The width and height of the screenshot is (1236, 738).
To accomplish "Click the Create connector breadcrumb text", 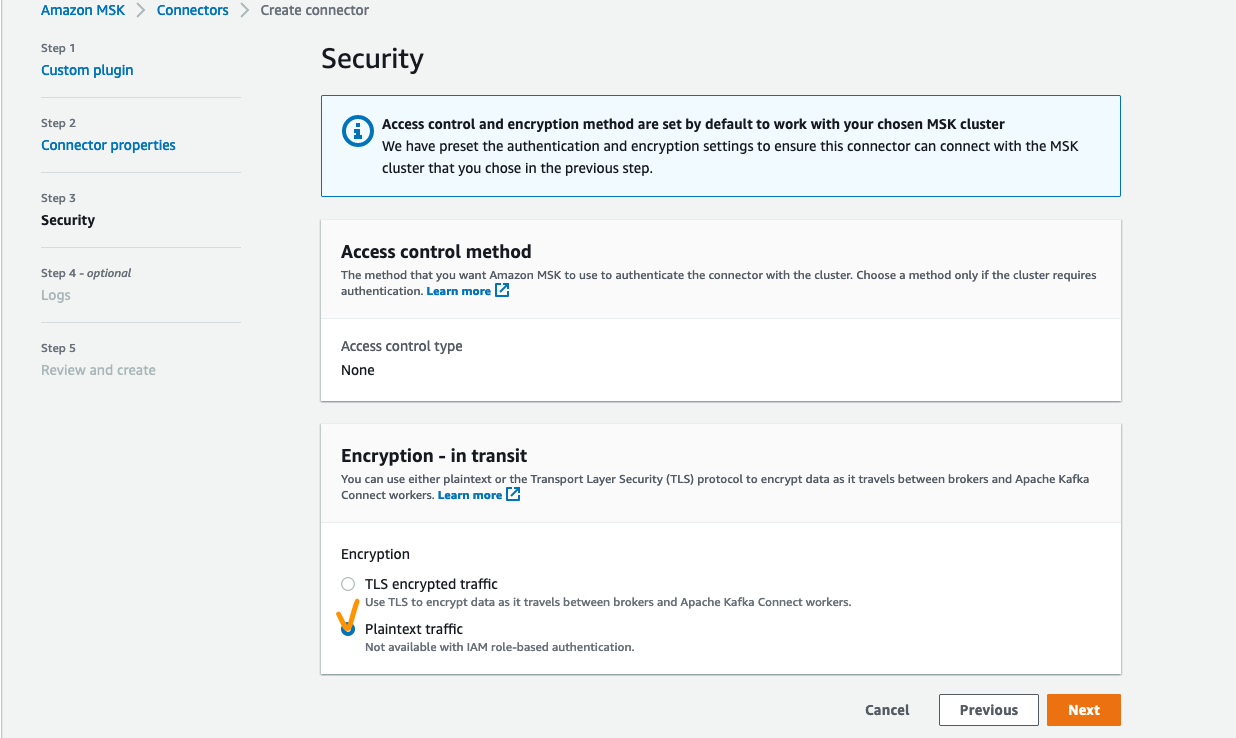I will 314,10.
